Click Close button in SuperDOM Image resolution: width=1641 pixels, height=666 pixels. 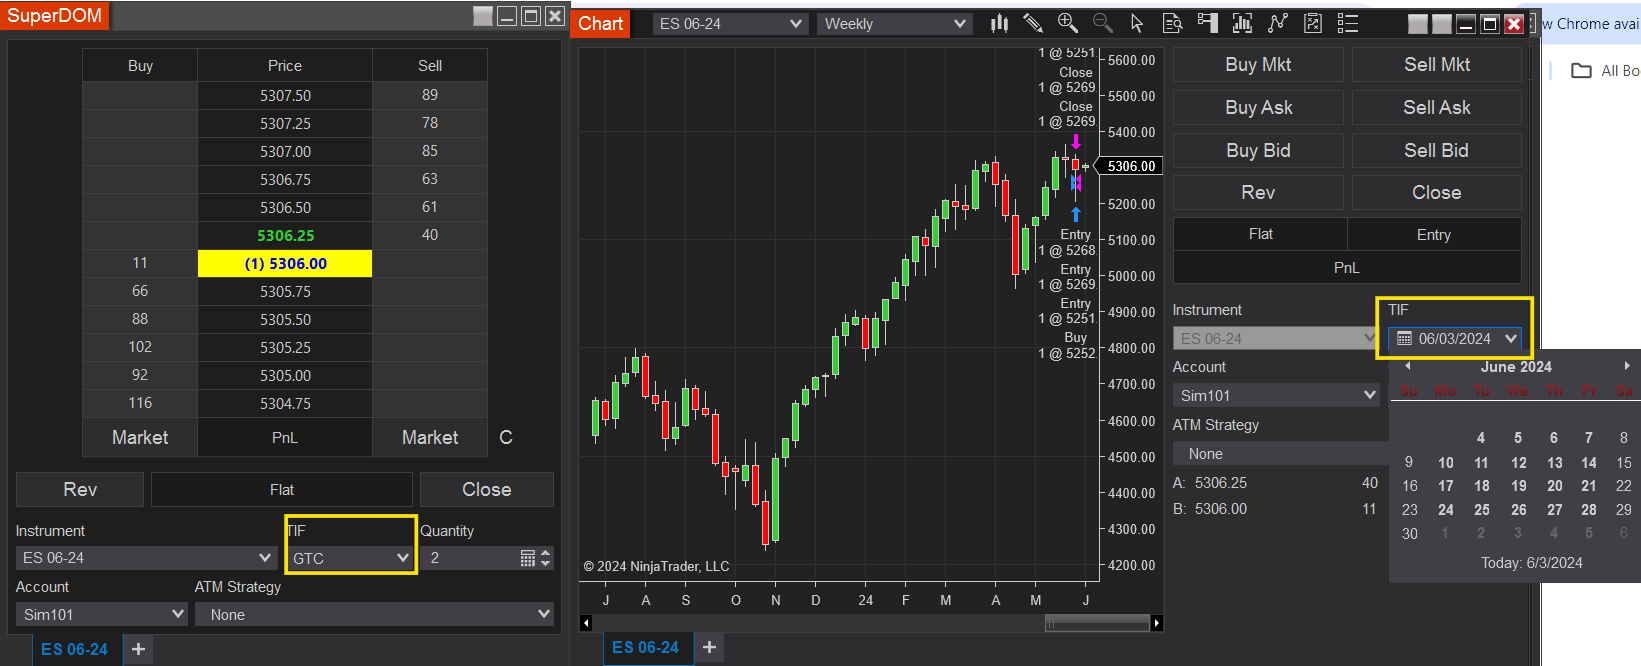point(487,489)
